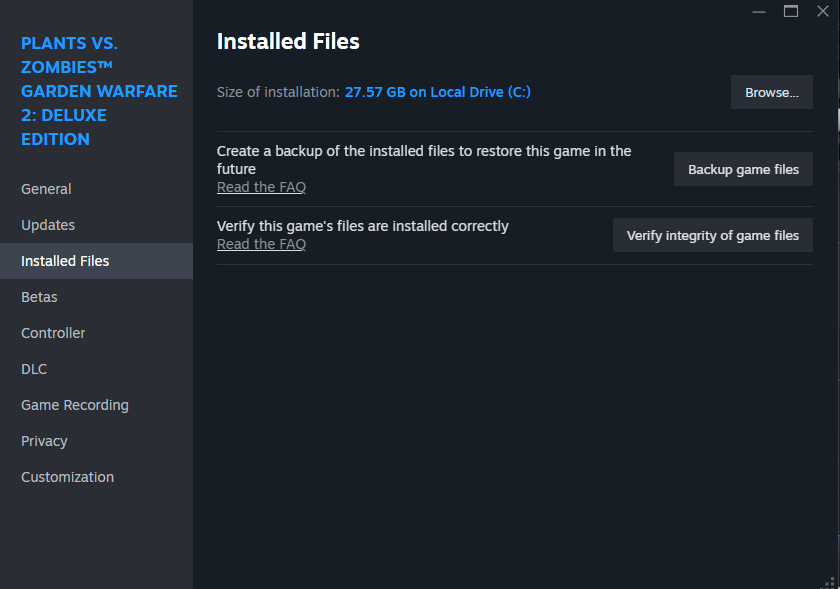The width and height of the screenshot is (840, 589).
Task: Maximize the properties window
Action: click(791, 11)
